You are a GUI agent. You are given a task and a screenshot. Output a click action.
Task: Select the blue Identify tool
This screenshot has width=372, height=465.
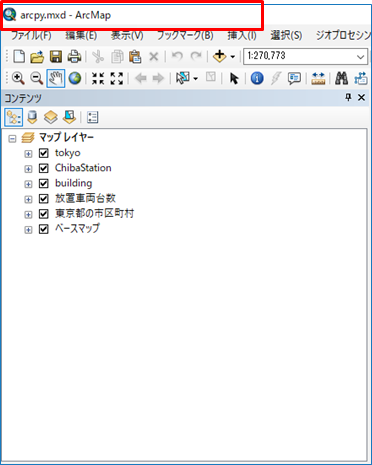(x=257, y=78)
